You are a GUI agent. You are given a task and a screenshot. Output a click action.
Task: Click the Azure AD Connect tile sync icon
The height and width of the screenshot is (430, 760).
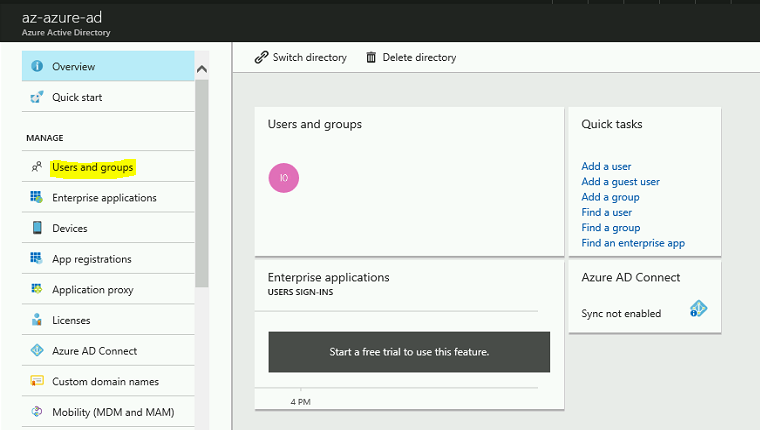698,309
